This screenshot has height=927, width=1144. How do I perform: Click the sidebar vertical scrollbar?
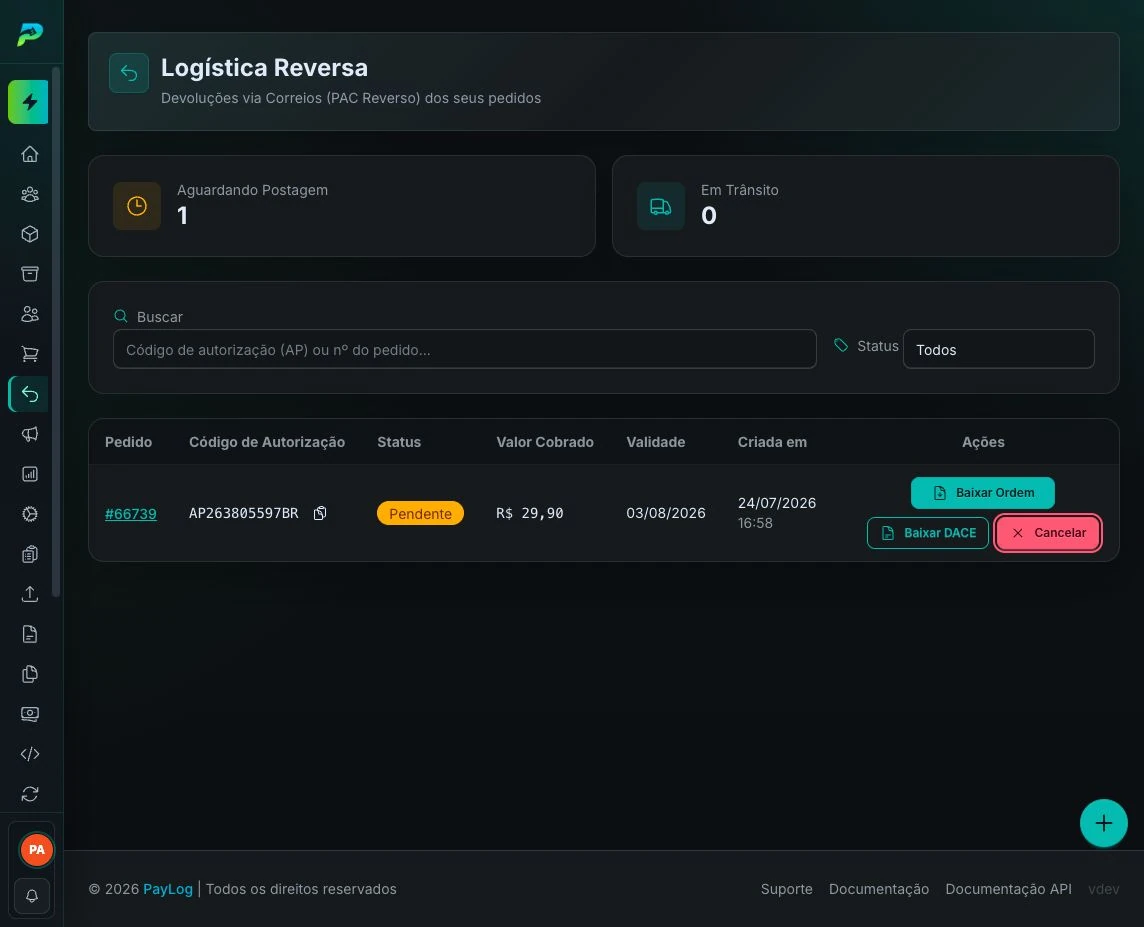click(x=56, y=332)
